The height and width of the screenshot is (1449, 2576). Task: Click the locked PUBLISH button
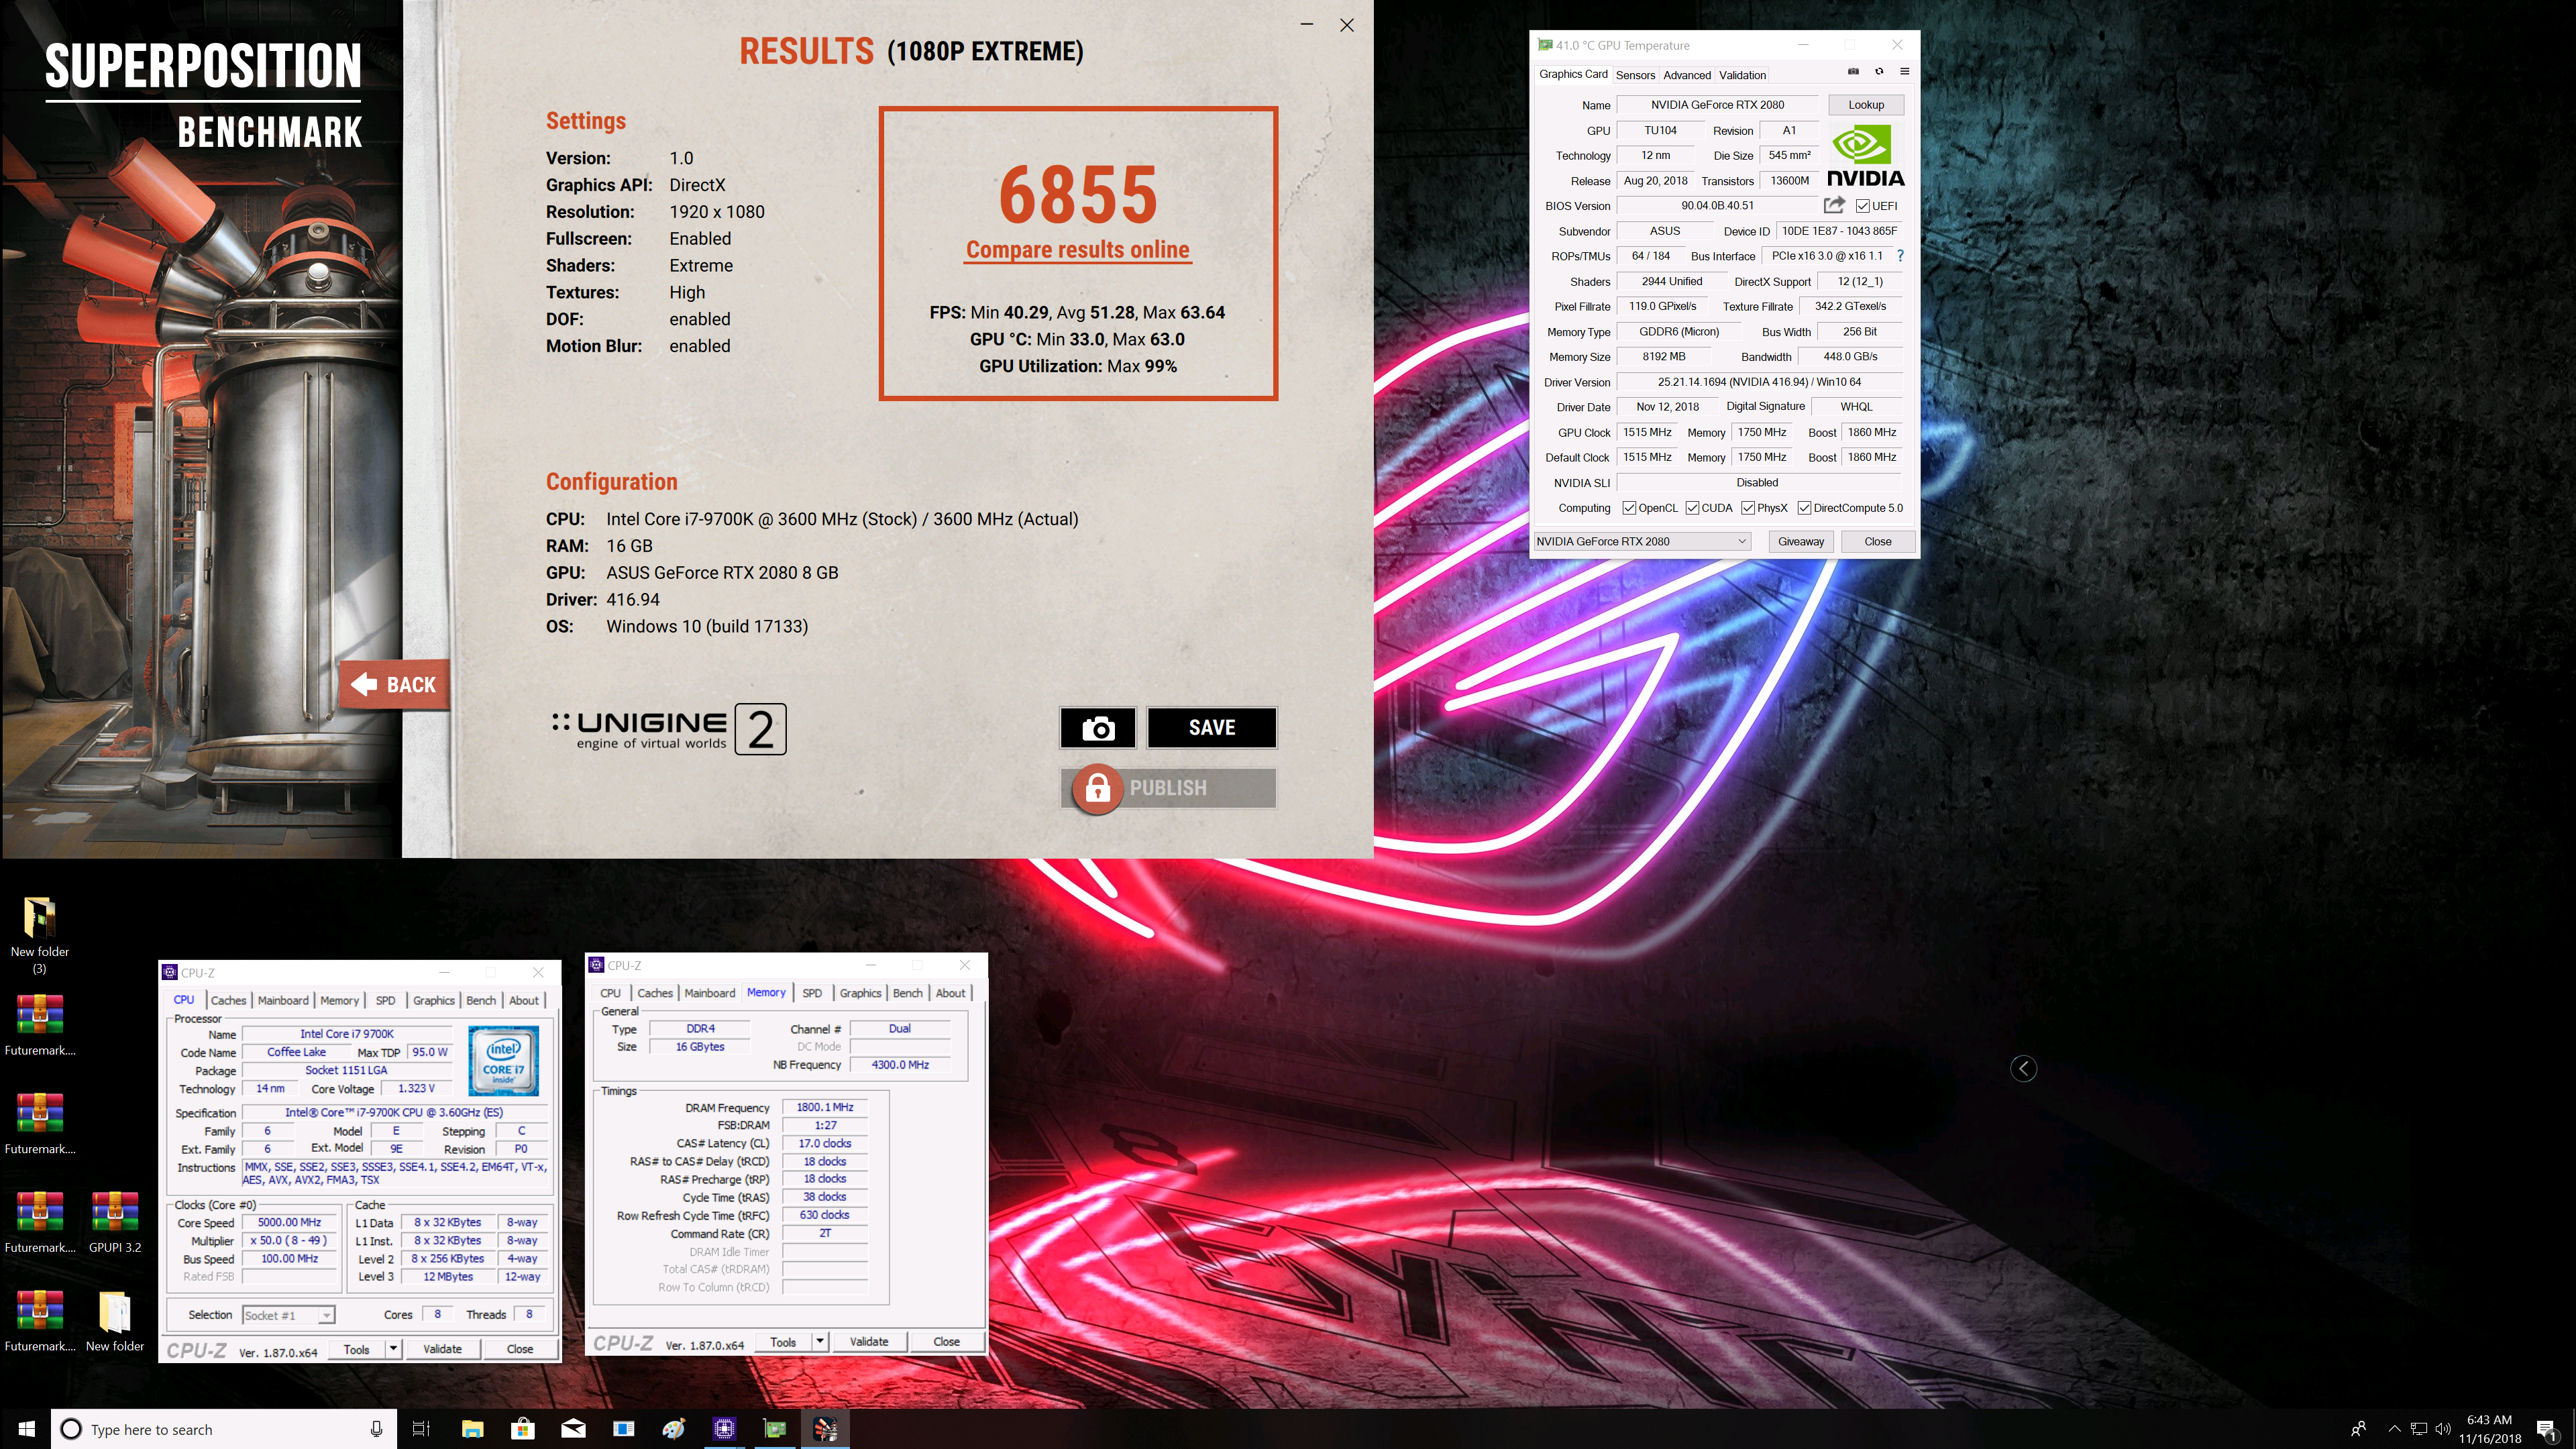pos(1168,788)
